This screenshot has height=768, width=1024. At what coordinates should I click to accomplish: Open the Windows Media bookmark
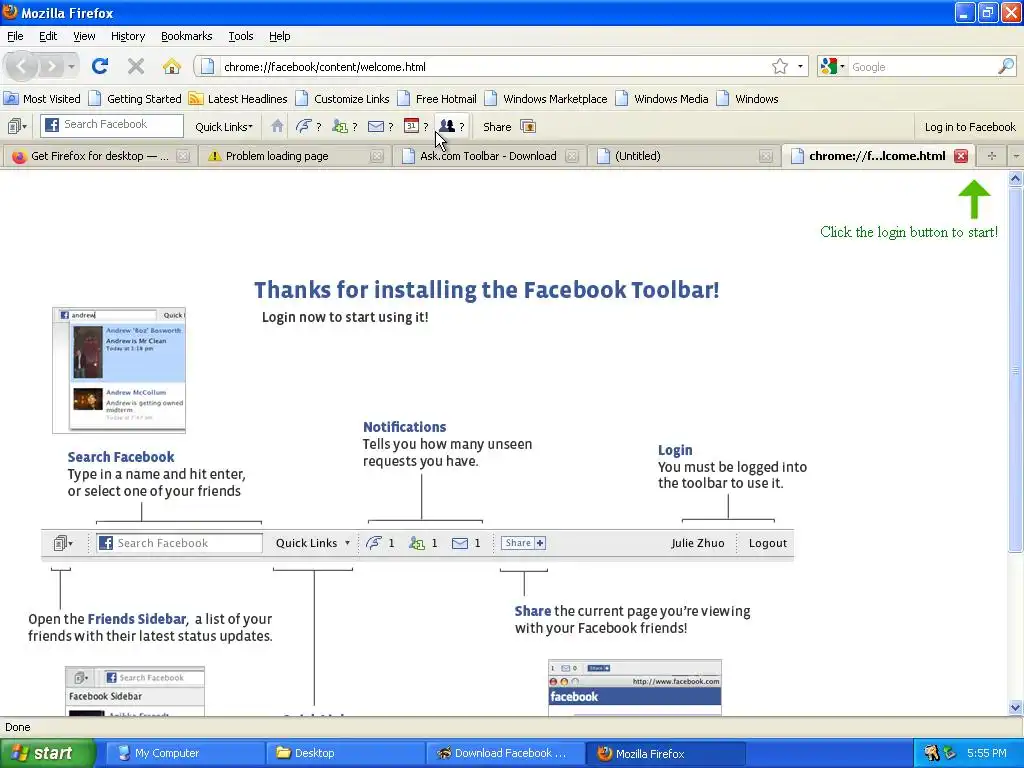[662, 99]
